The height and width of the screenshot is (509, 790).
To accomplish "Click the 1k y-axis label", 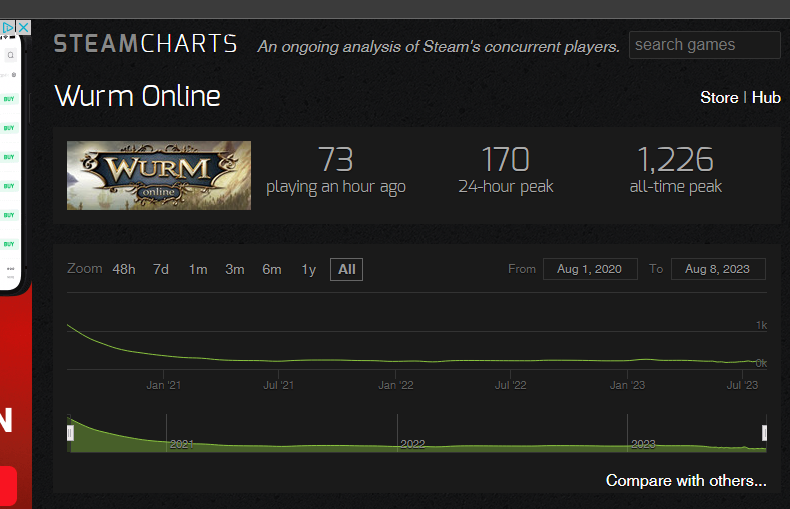I will click(x=761, y=326).
